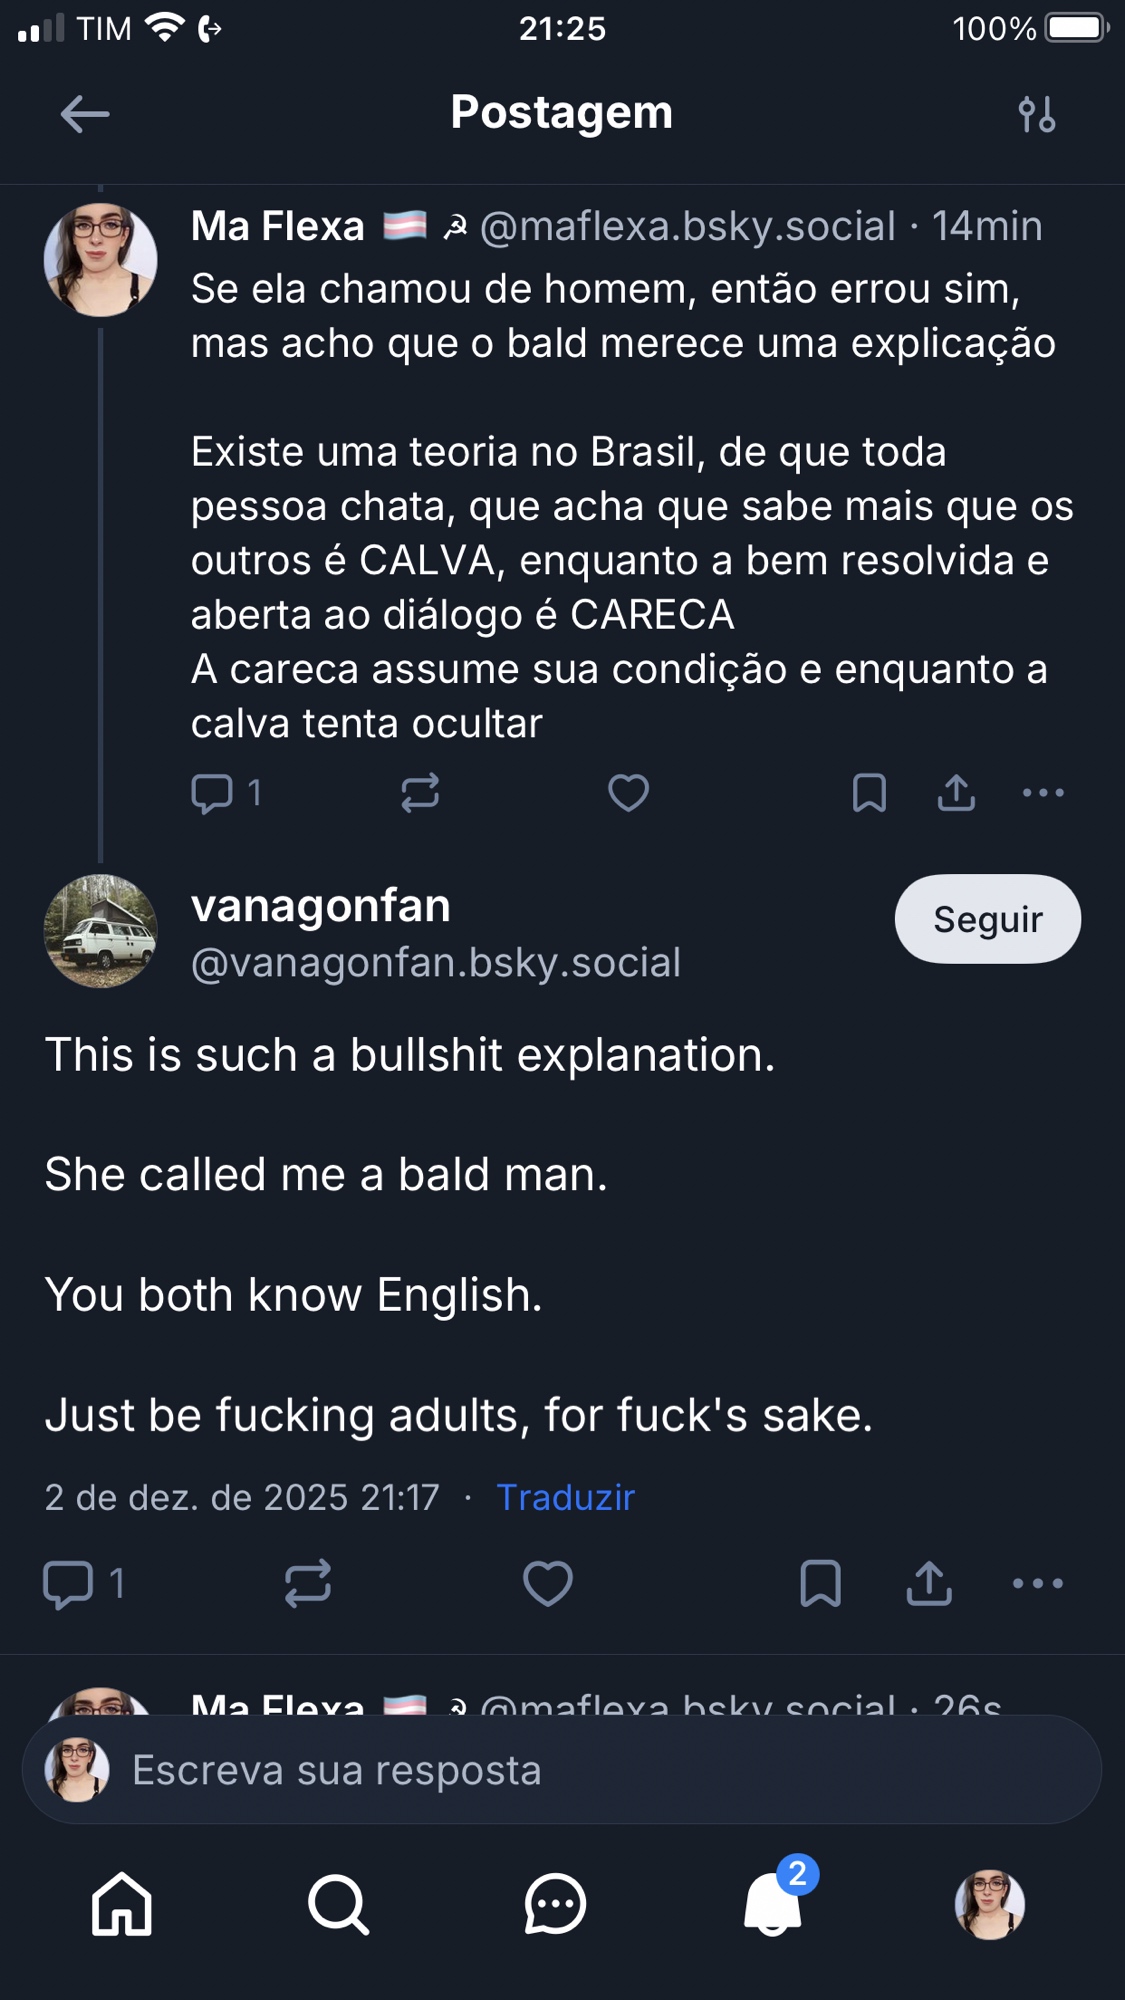
Task: Go to Home tab
Action: (x=122, y=1904)
